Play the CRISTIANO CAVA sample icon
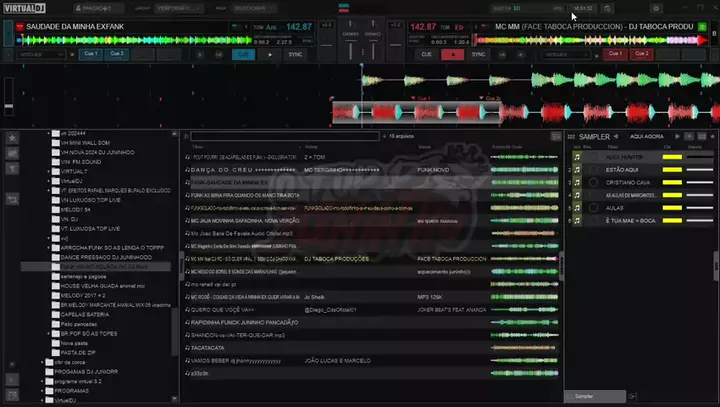The image size is (720, 407). 577,182
